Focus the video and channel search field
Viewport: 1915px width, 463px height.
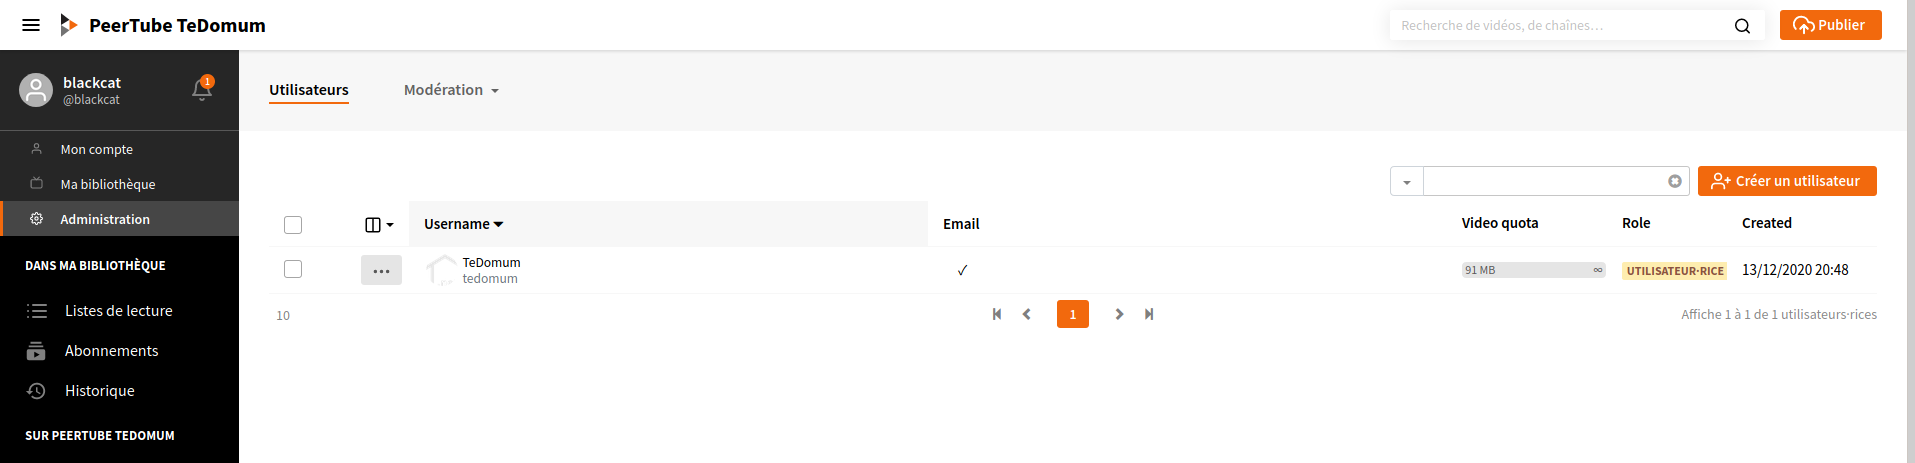pyautogui.click(x=1560, y=26)
